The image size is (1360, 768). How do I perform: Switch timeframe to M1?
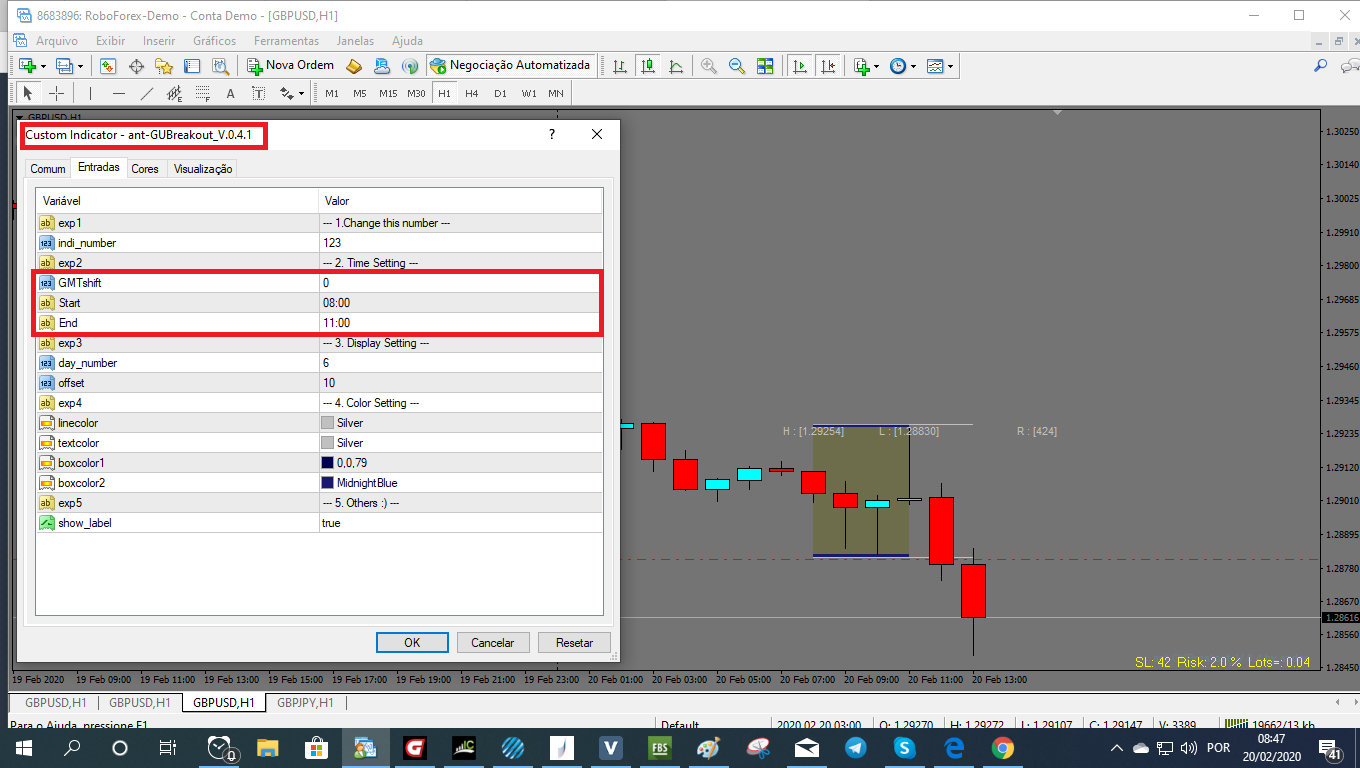coord(332,93)
